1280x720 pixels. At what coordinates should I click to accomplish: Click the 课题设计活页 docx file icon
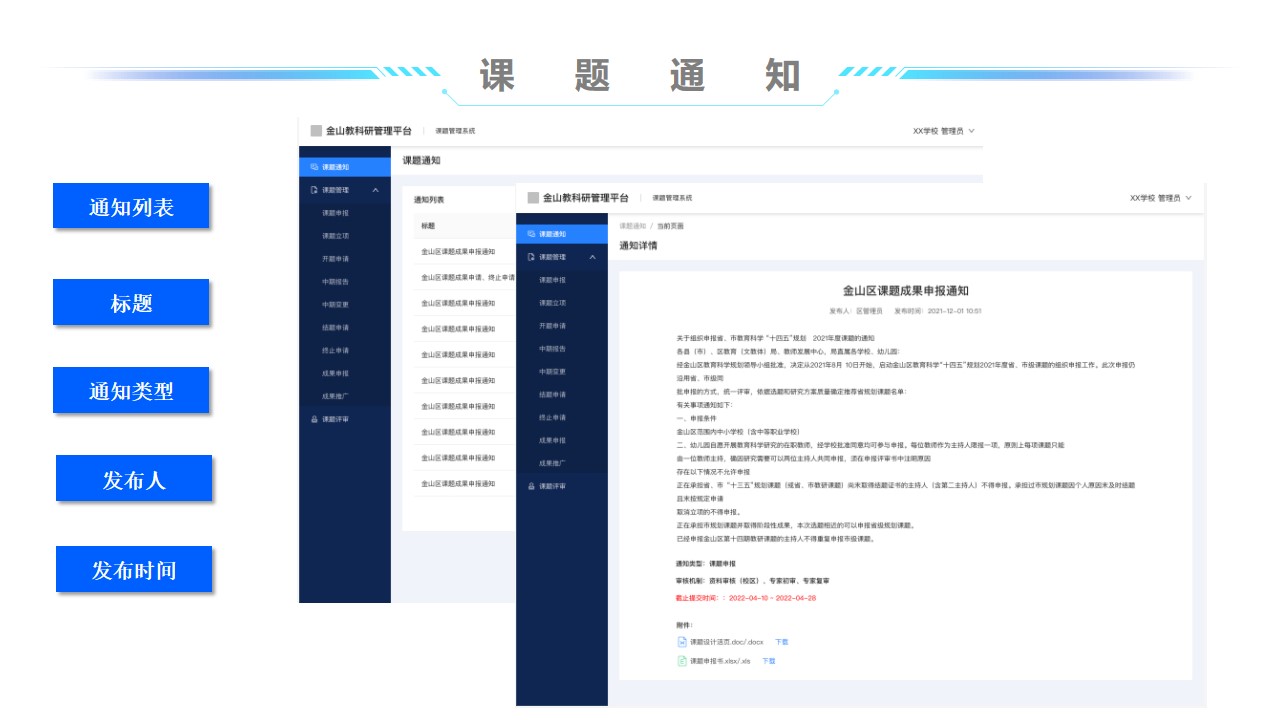(682, 642)
